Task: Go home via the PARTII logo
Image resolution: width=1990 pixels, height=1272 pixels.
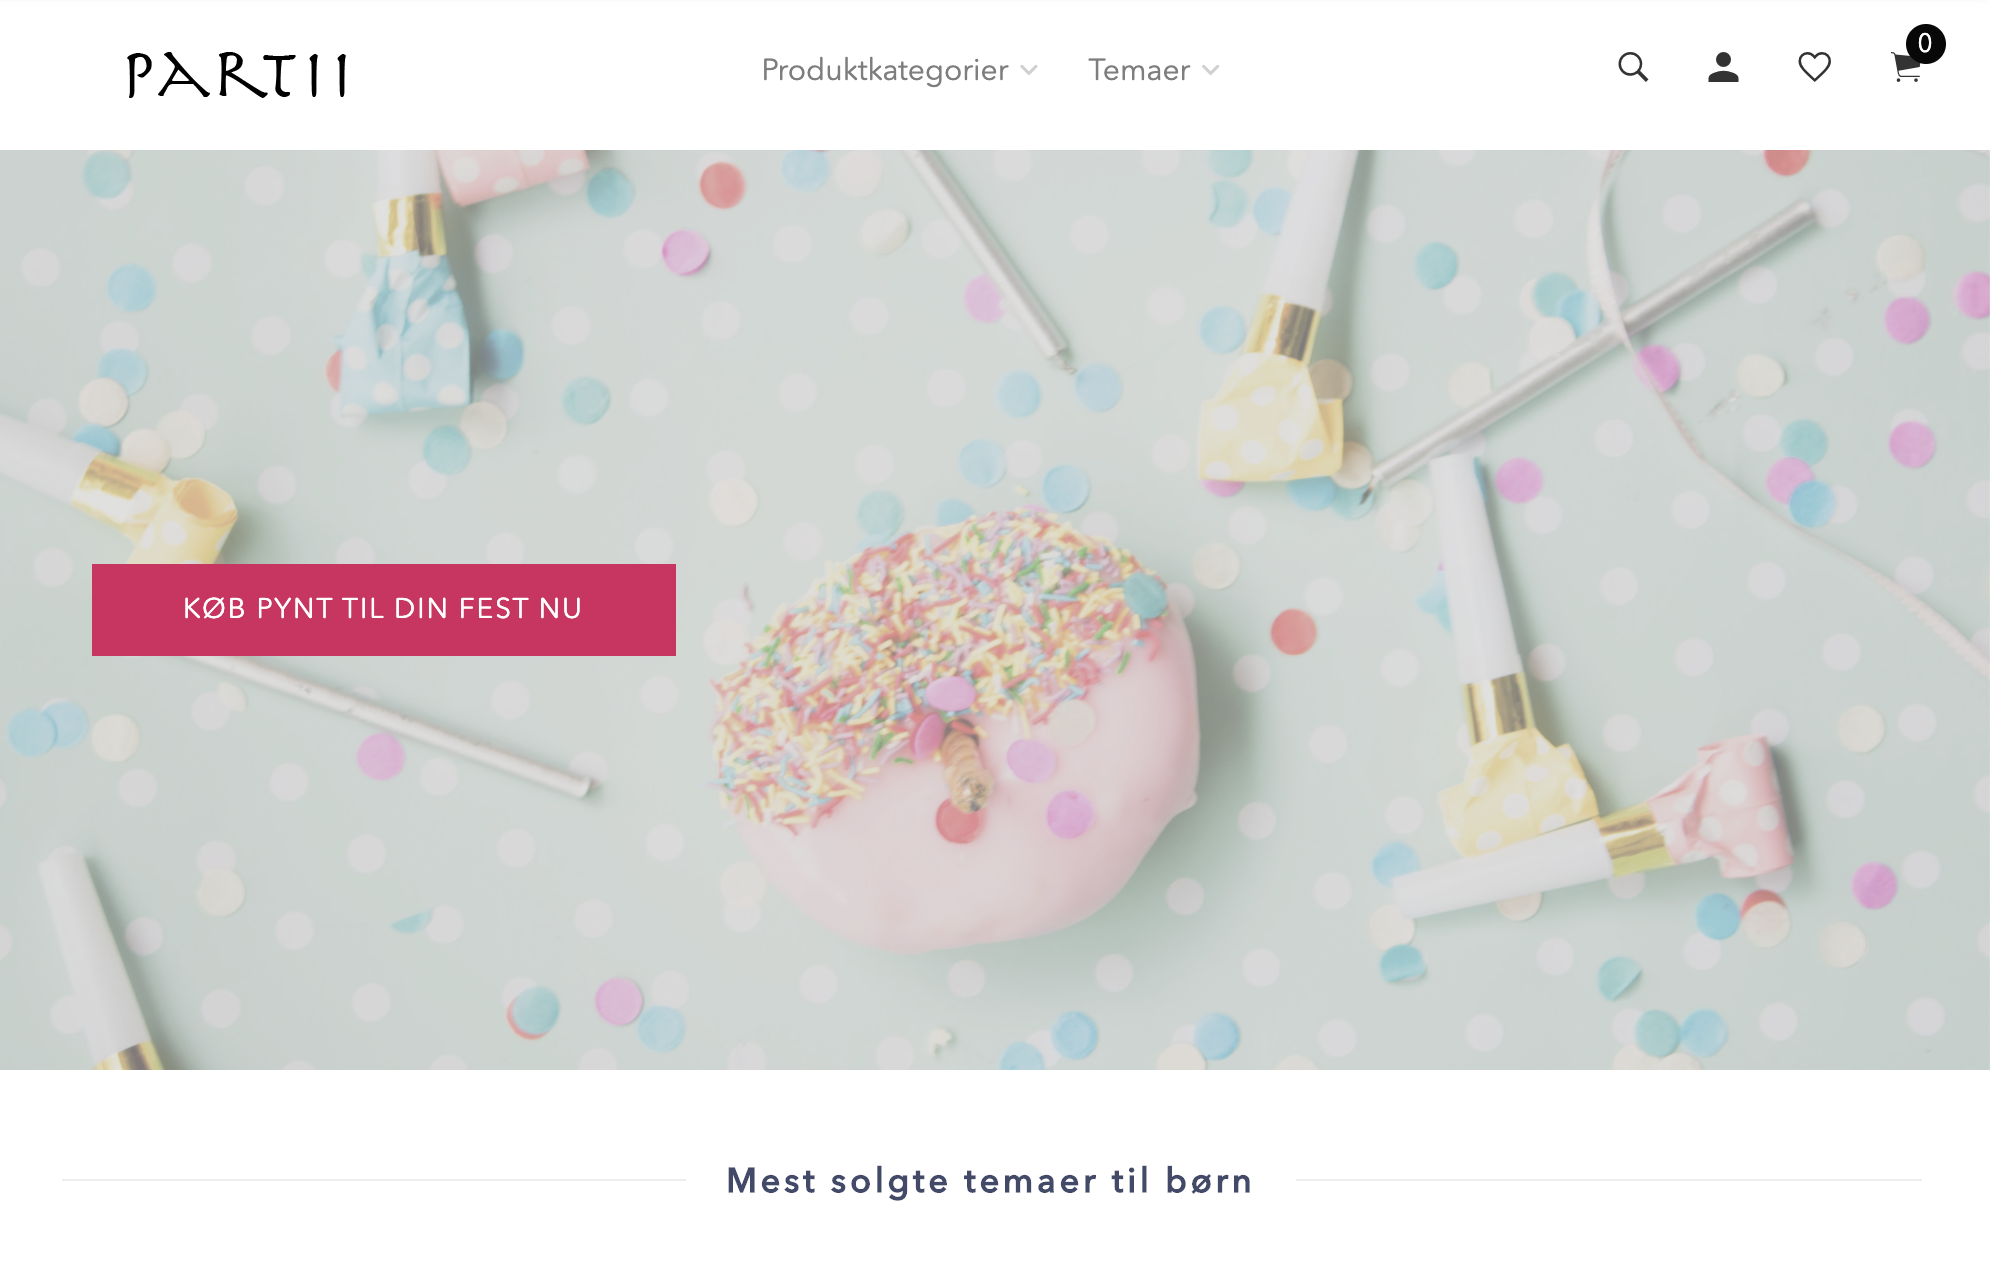Action: [x=237, y=75]
